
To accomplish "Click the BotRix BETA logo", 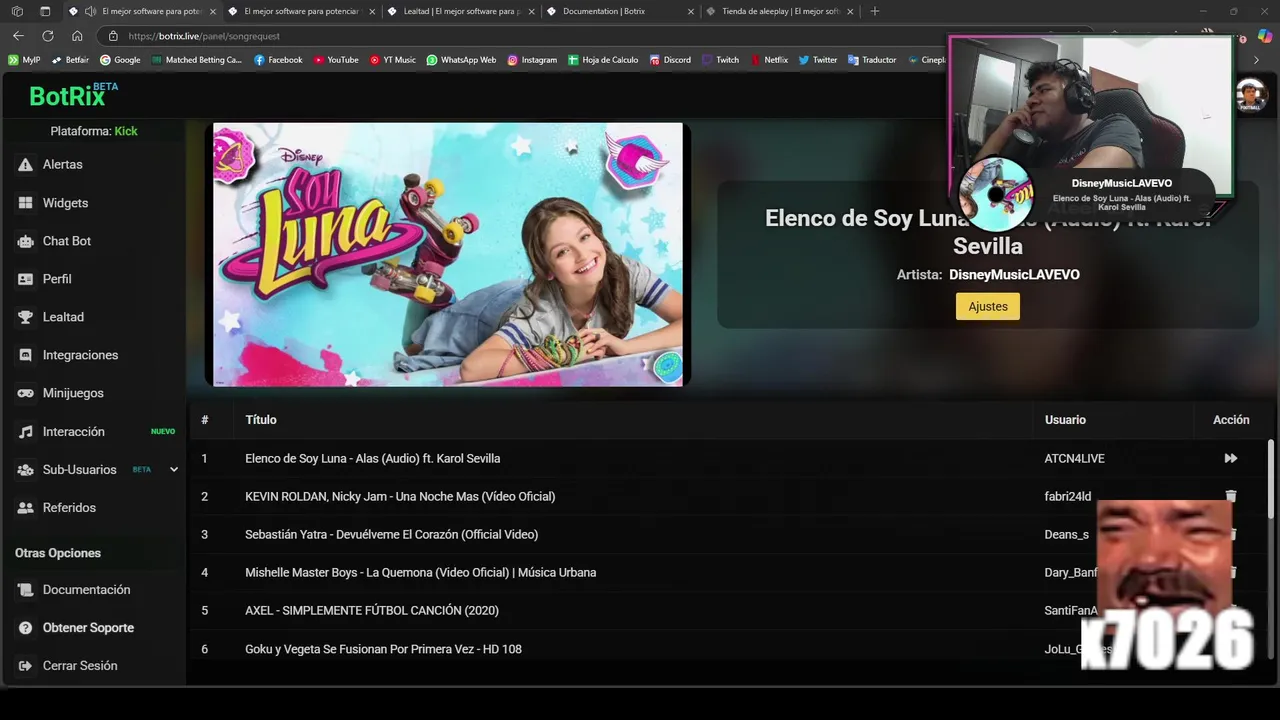I will (73, 95).
